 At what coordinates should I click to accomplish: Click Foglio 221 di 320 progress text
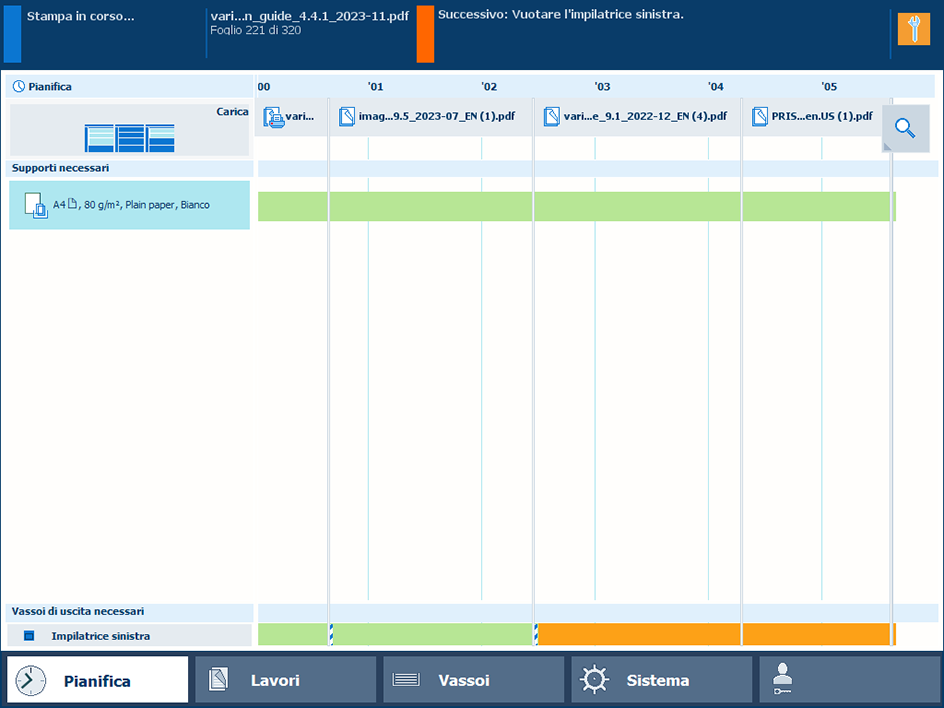click(x=255, y=30)
